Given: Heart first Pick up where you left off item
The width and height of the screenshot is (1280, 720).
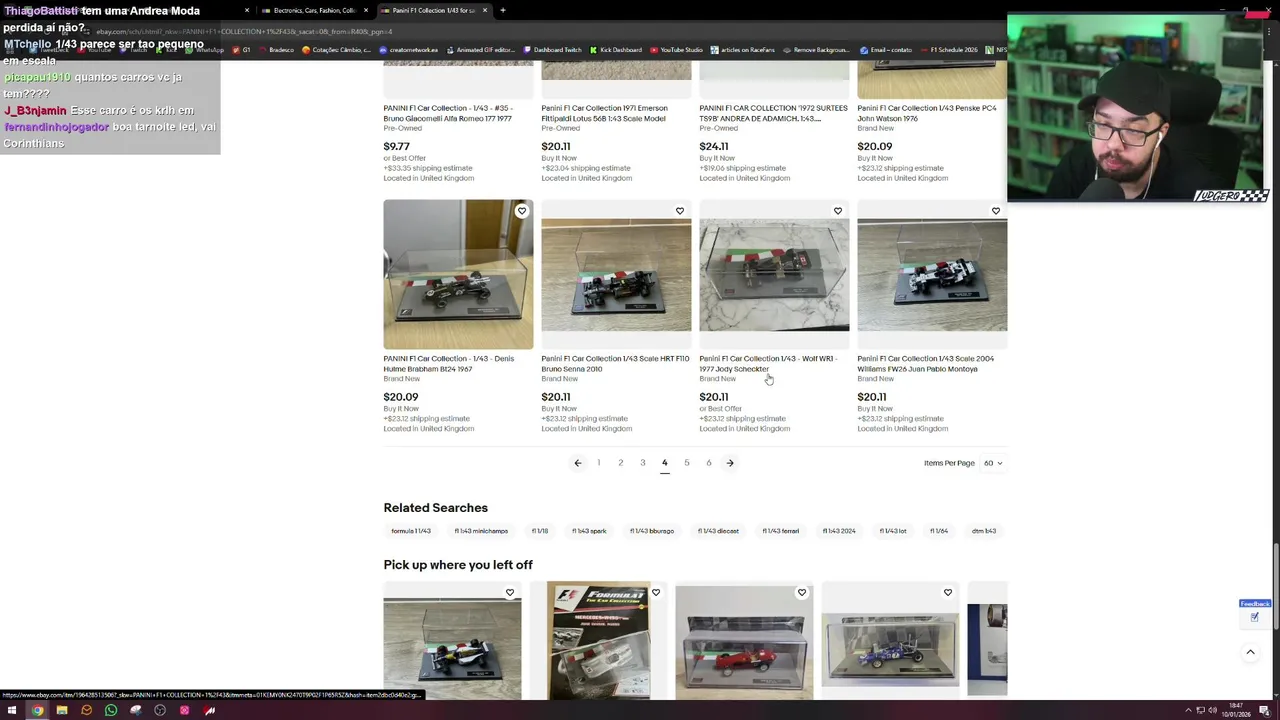Looking at the screenshot, I should [x=510, y=593].
